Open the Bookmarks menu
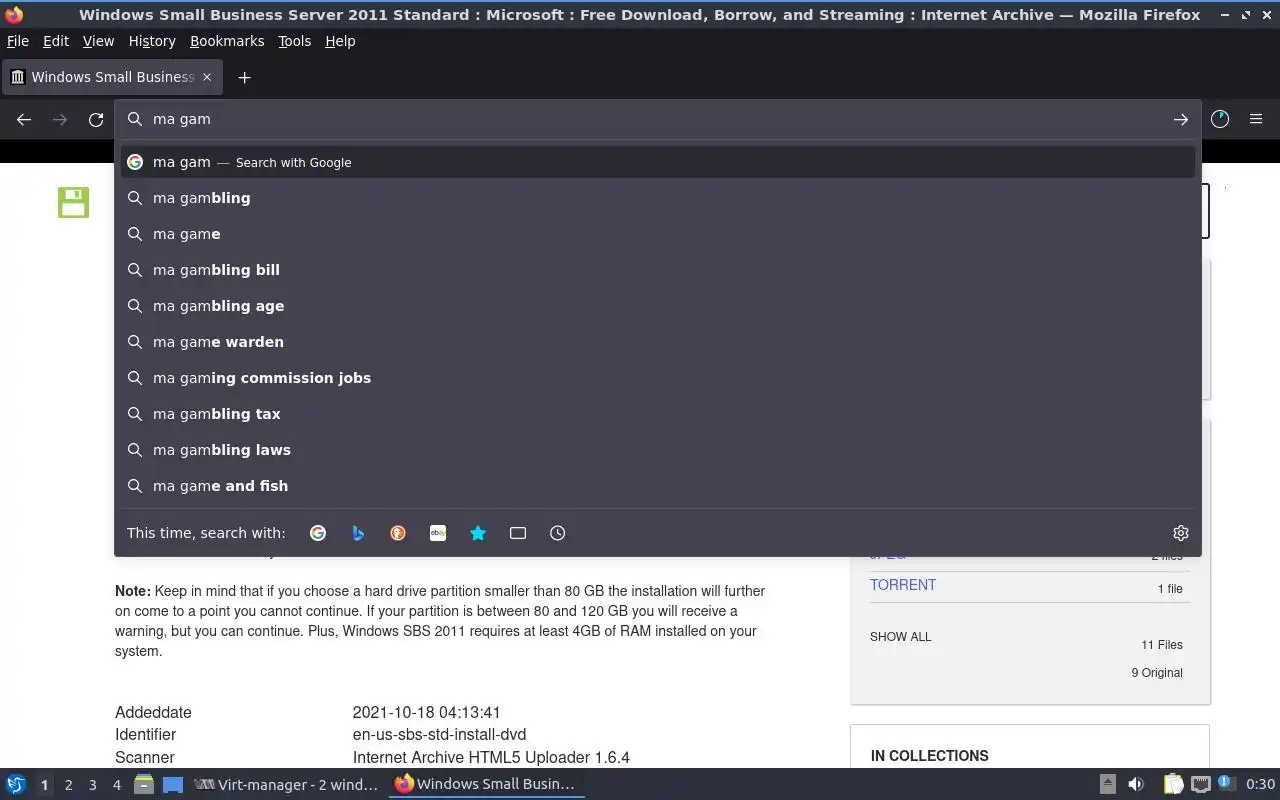Image resolution: width=1280 pixels, height=800 pixels. pos(227,41)
